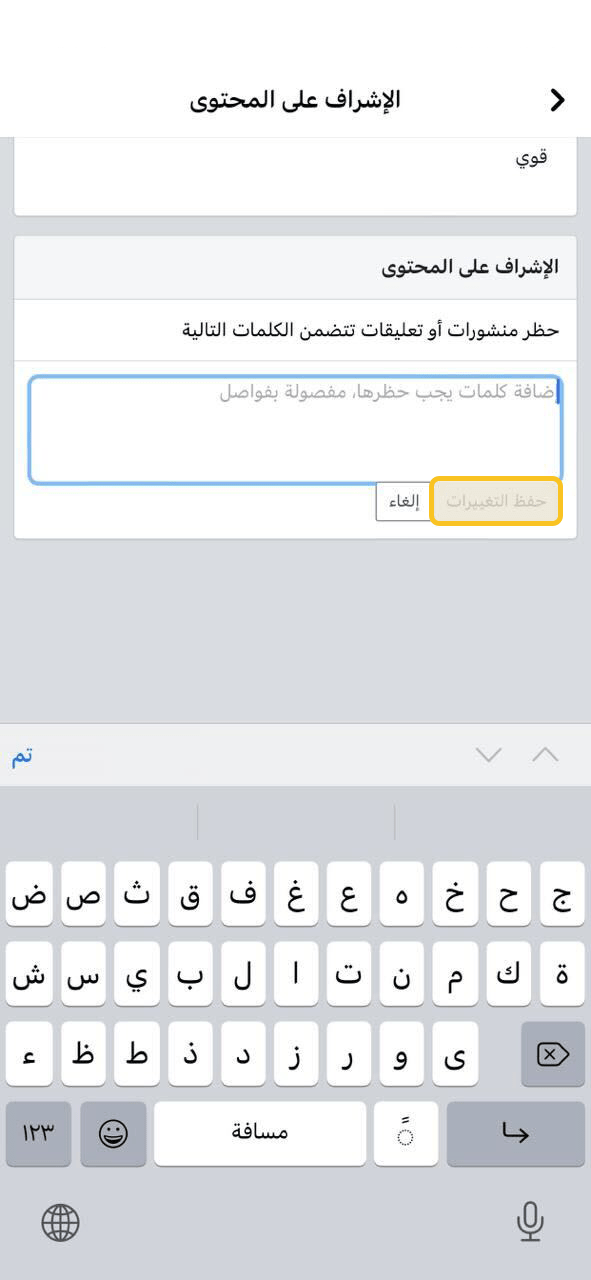Click the حفظ التغييرات save button

point(496,501)
